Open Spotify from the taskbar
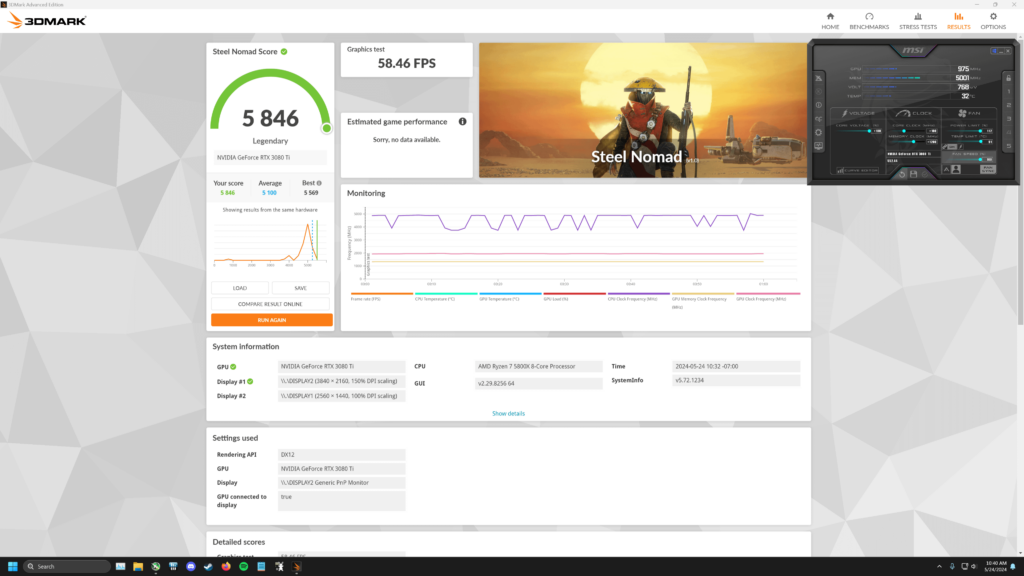This screenshot has height=576, width=1024. [244, 566]
